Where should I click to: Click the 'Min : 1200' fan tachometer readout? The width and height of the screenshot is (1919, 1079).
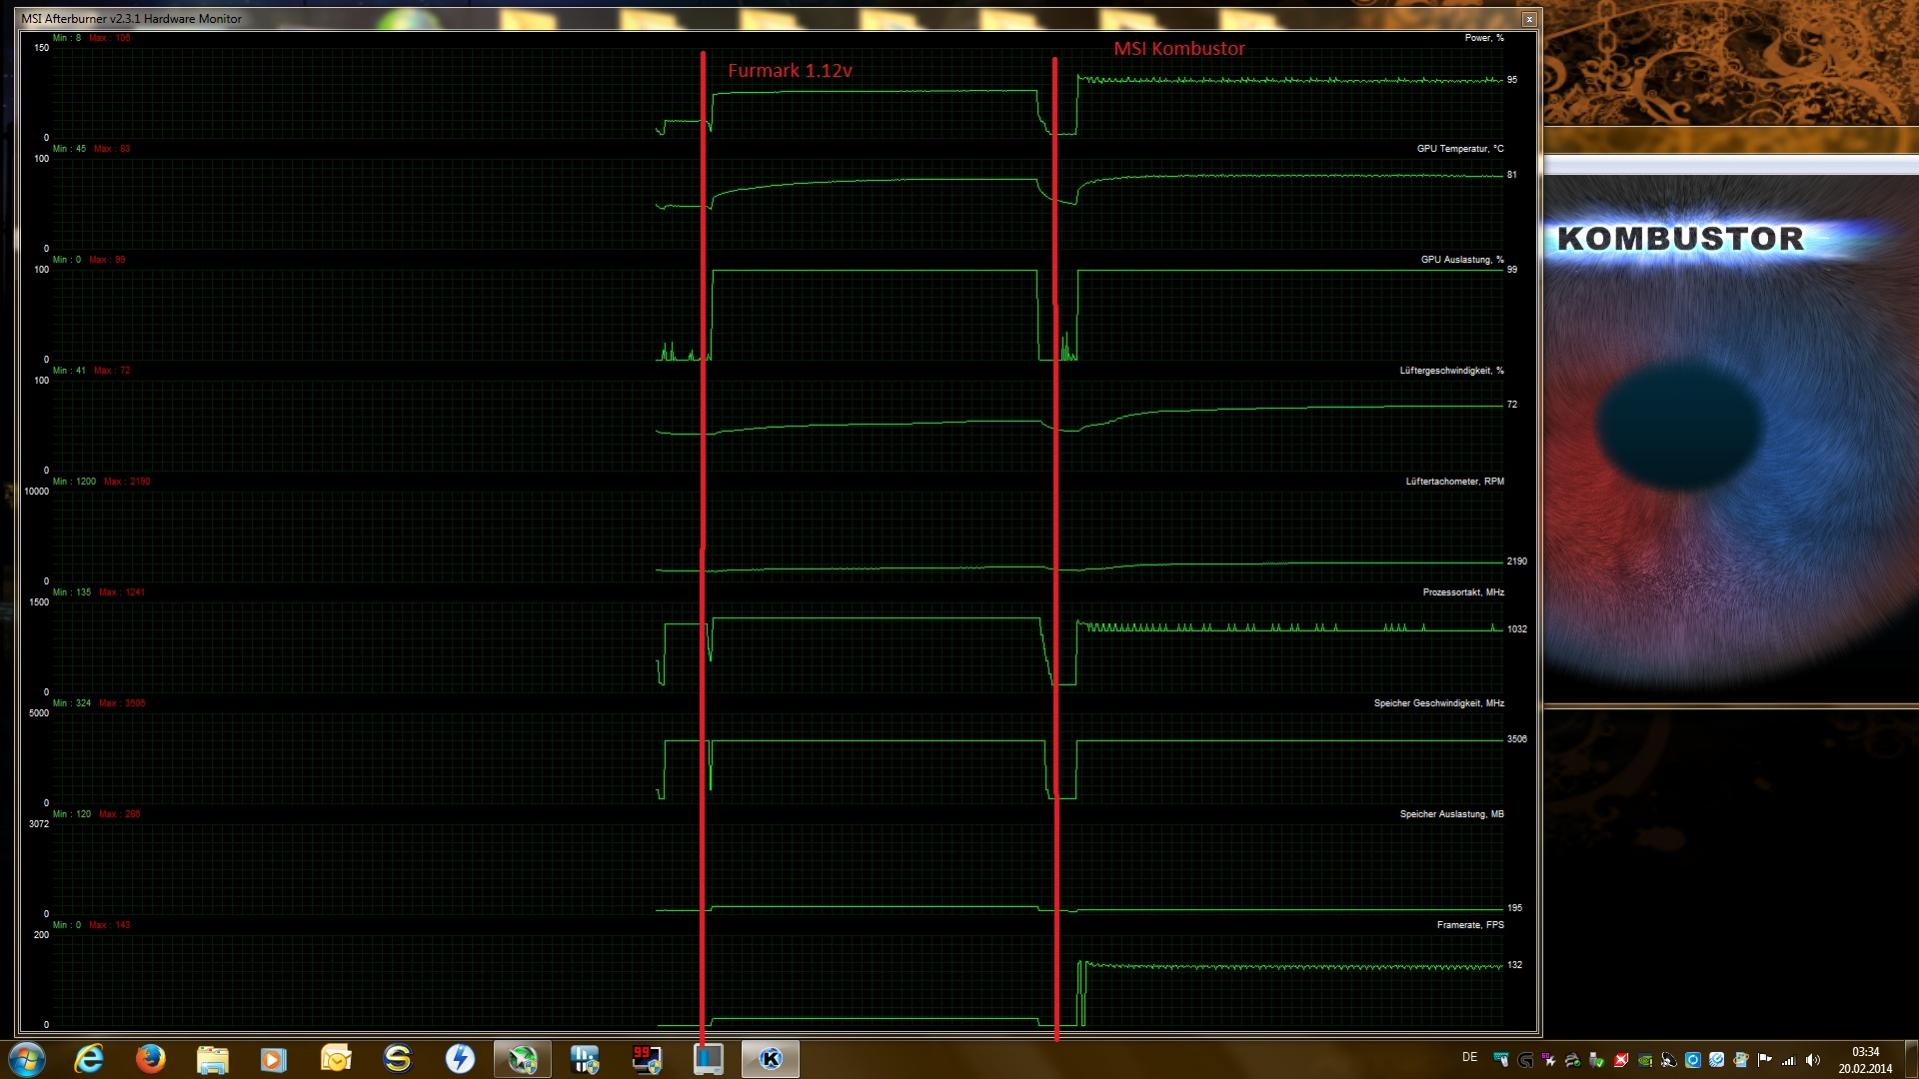74,482
